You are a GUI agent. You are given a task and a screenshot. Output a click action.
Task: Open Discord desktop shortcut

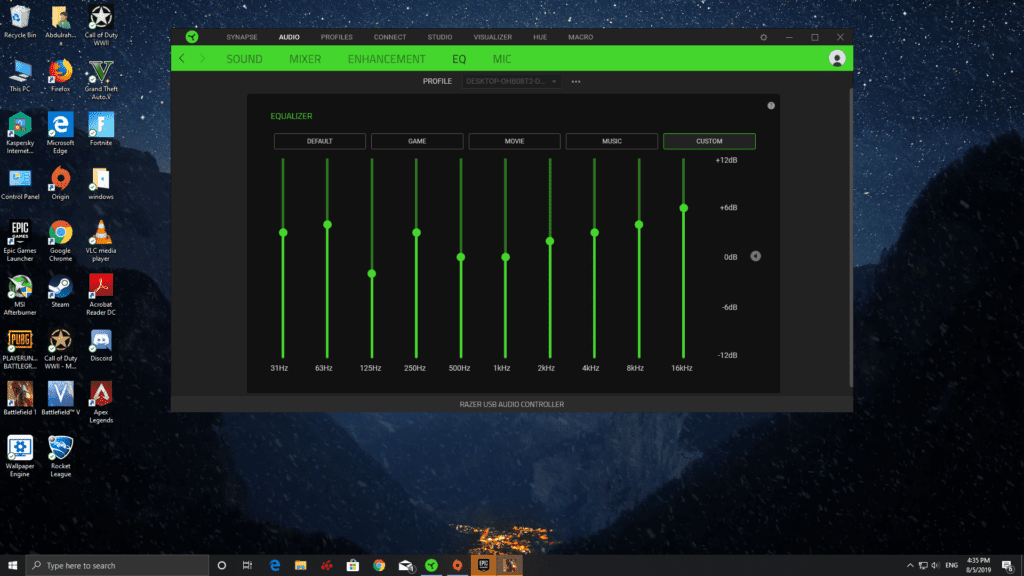point(101,345)
